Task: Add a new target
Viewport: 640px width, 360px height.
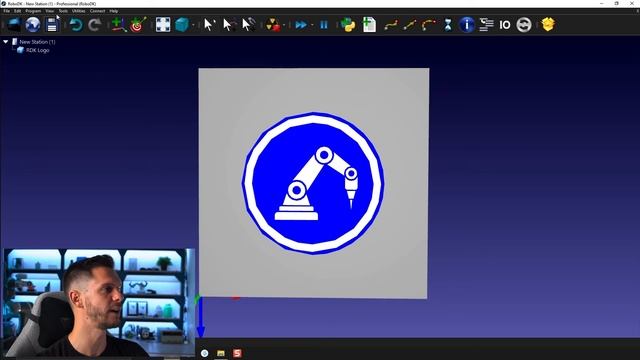Action: coord(138,24)
